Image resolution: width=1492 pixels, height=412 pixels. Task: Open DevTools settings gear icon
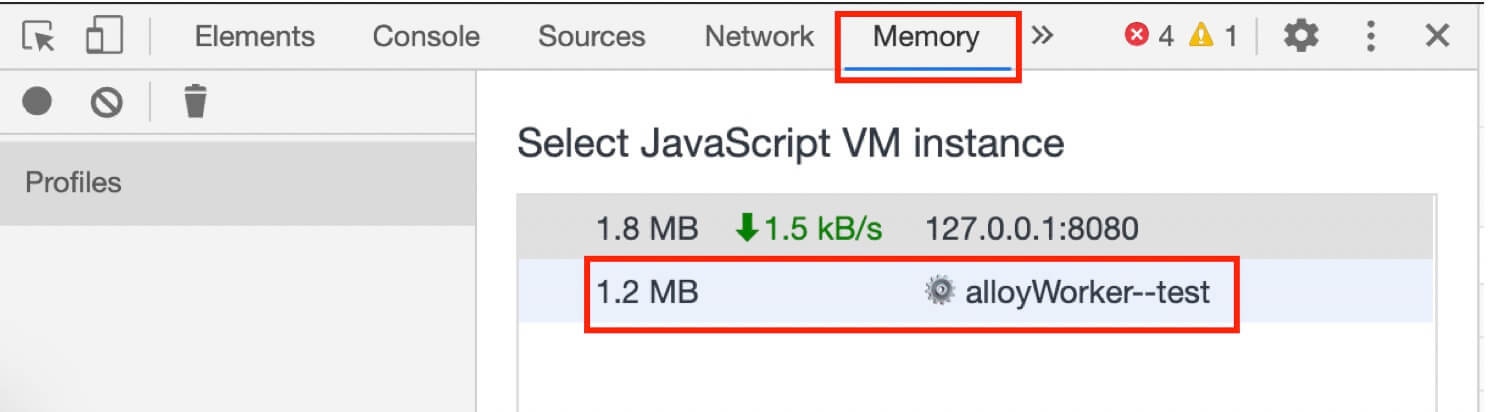pos(1301,37)
